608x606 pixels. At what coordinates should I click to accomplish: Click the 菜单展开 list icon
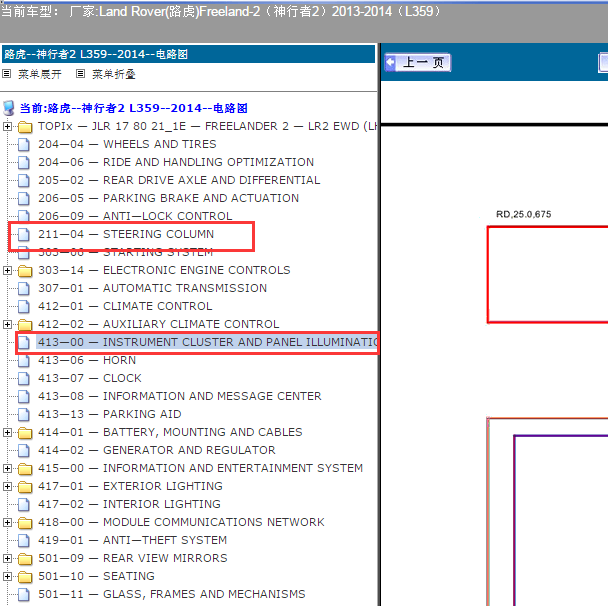point(7,74)
